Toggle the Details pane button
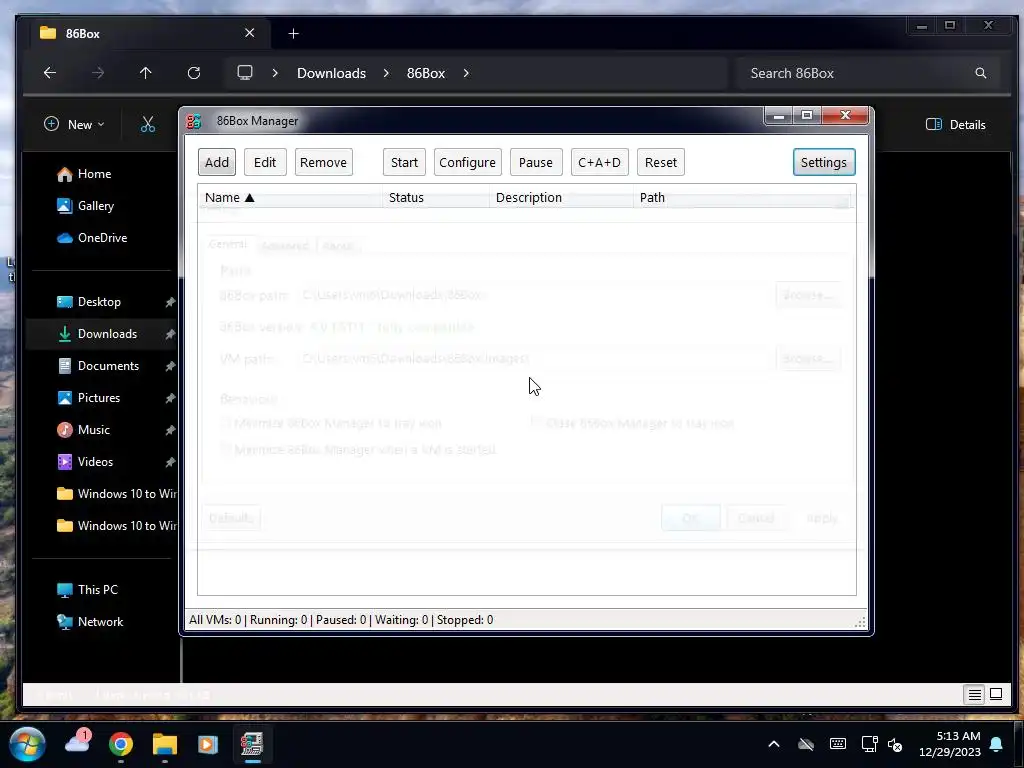 click(955, 124)
